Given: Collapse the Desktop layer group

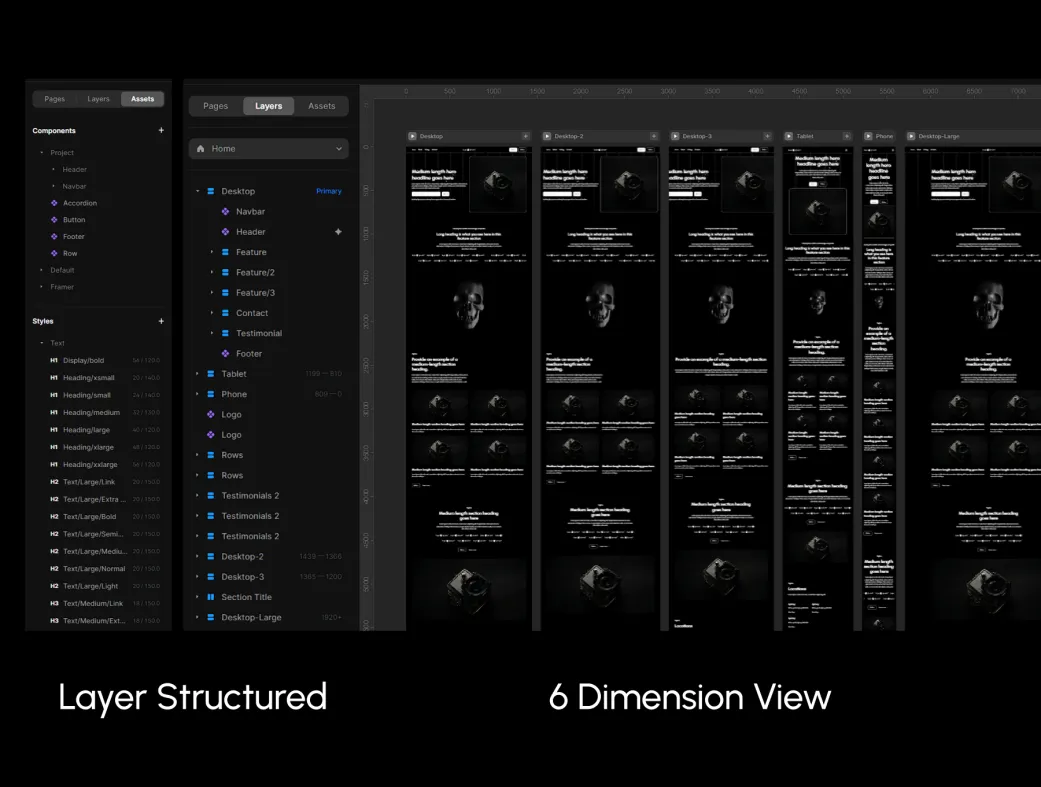Looking at the screenshot, I should coord(198,191).
